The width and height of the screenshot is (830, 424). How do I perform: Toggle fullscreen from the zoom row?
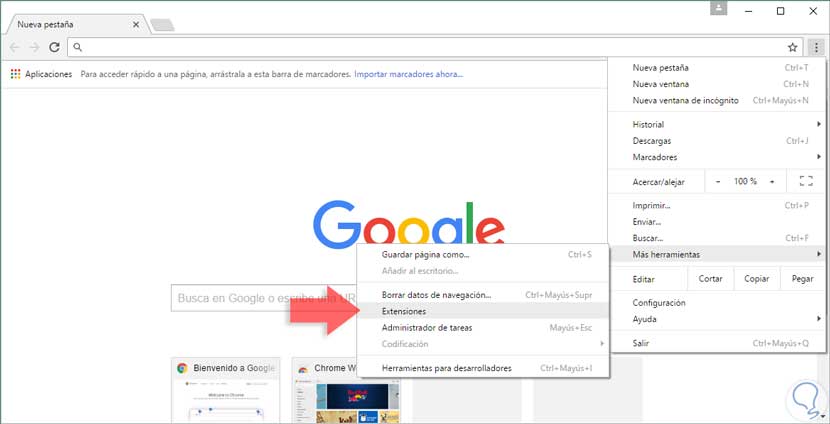coord(806,181)
